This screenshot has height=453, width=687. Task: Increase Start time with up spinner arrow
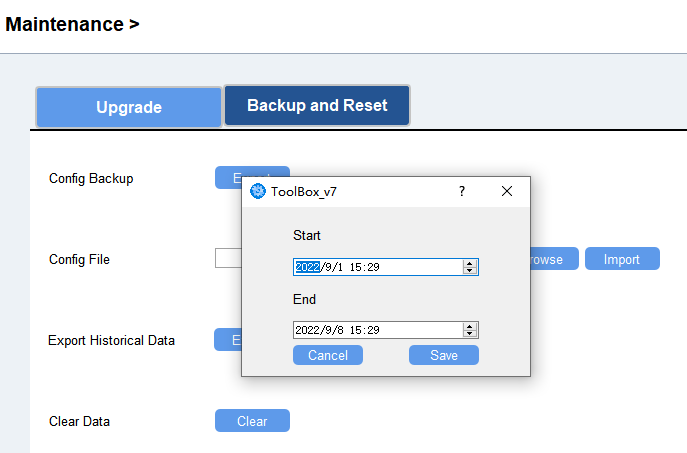[469, 263]
